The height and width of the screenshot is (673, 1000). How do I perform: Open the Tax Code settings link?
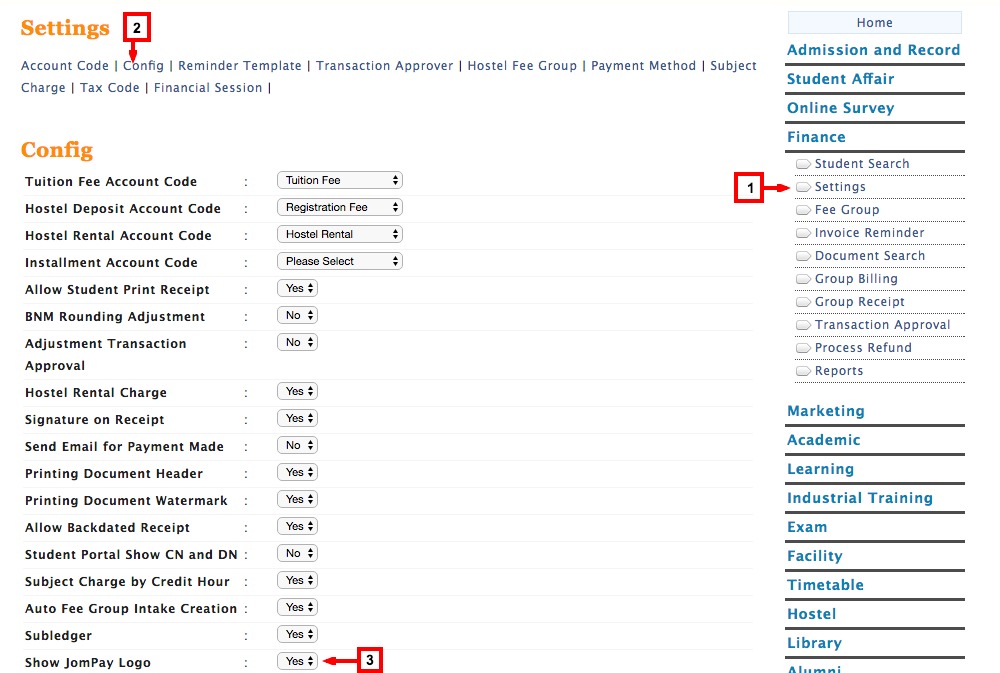pyautogui.click(x=109, y=87)
